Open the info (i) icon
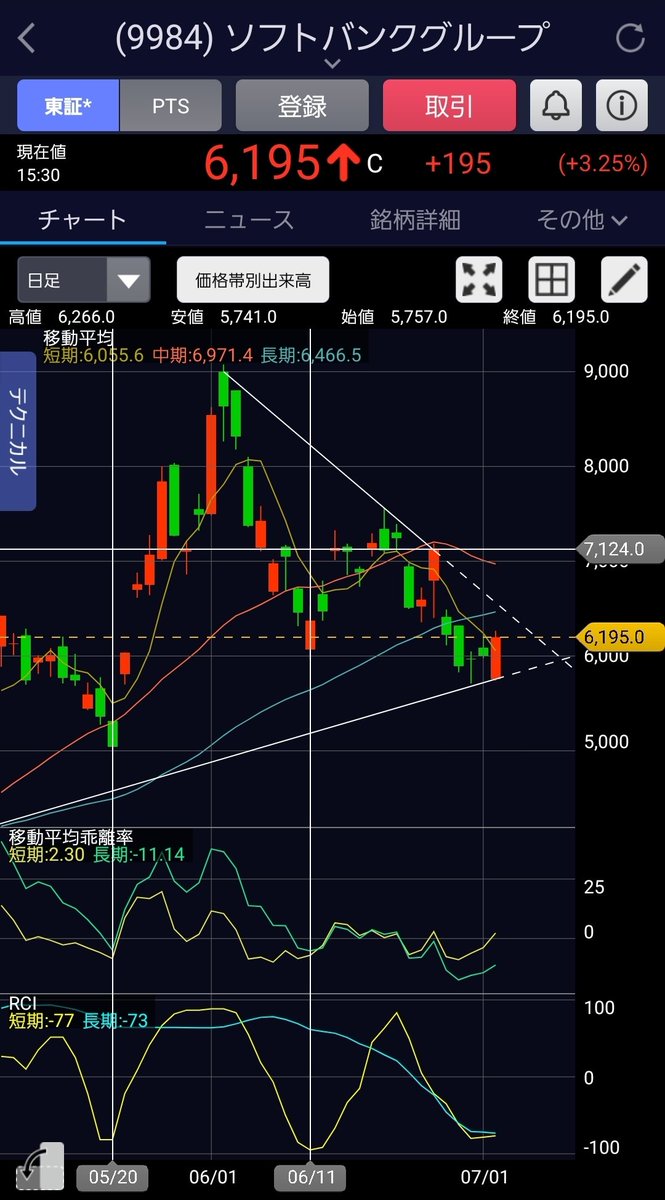Viewport: 665px width, 1200px height. (622, 106)
